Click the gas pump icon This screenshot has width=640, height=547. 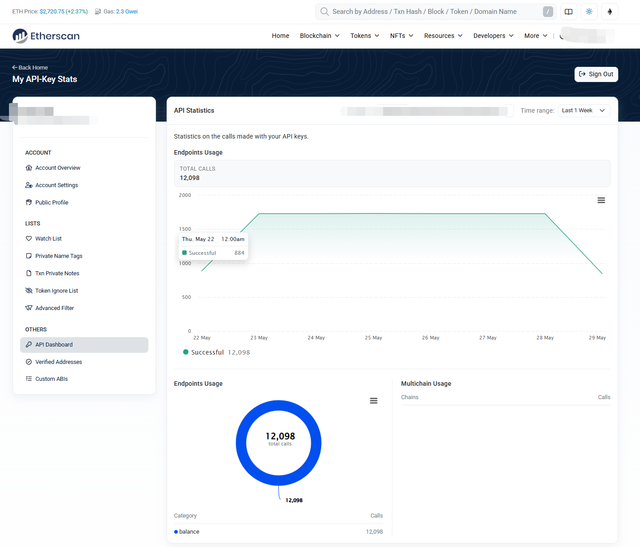coord(98,11)
